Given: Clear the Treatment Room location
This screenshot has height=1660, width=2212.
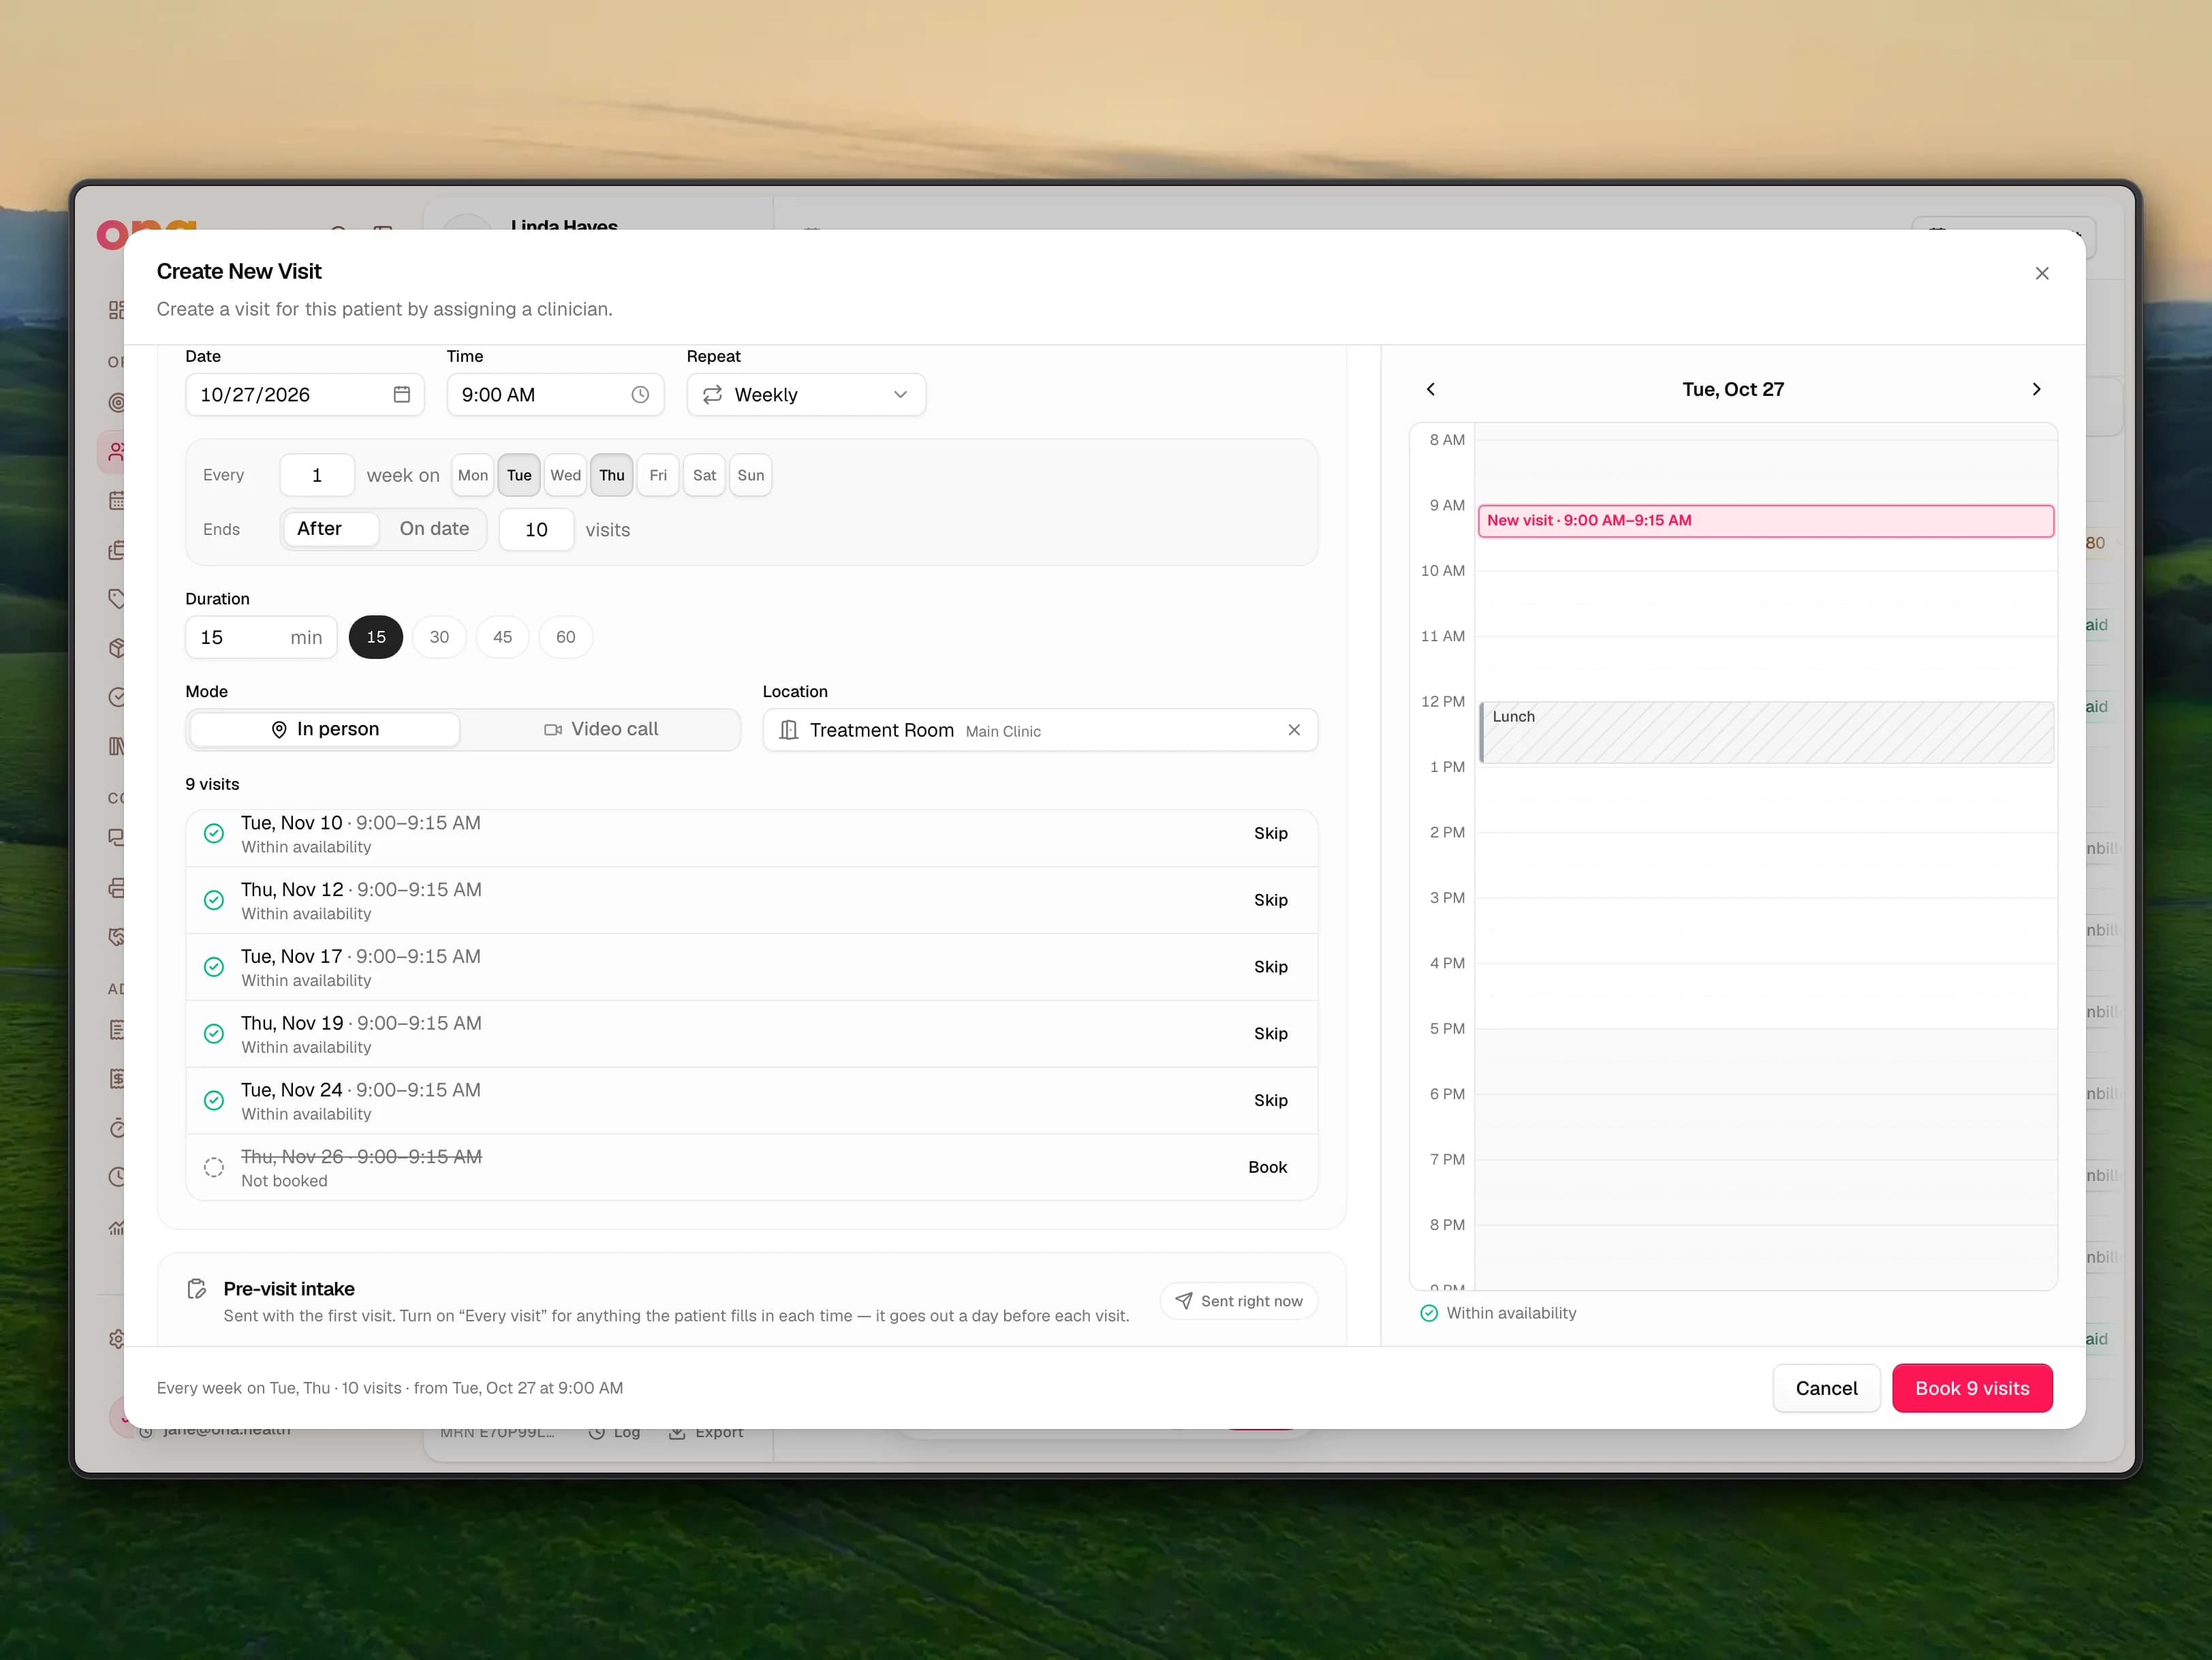Looking at the screenshot, I should [x=1294, y=730].
